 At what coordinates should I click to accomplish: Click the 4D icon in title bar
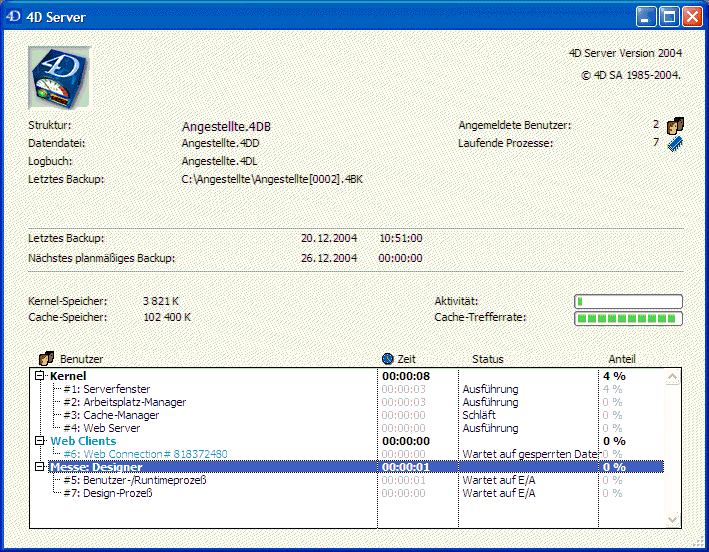click(x=14, y=16)
